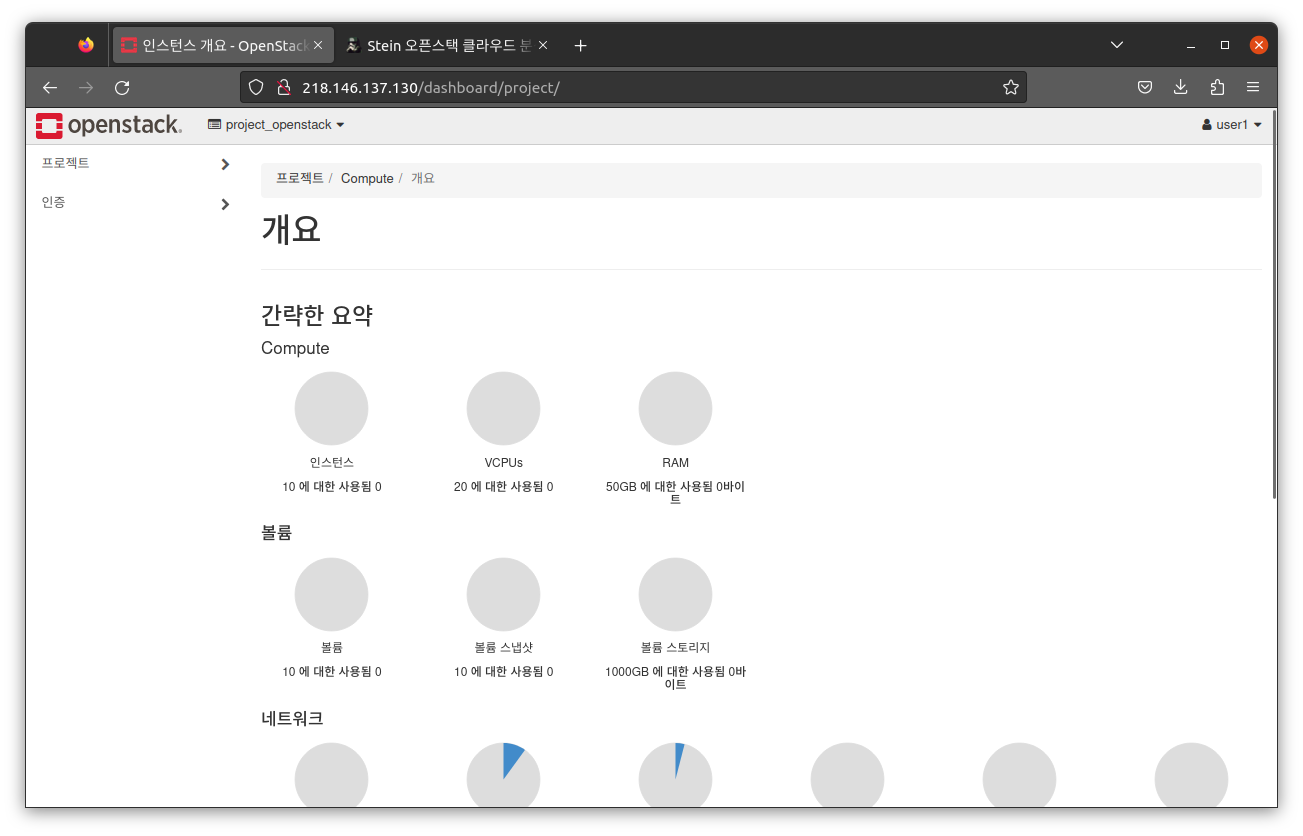This screenshot has height=836, width=1303.
Task: Click the browser forward arrow
Action: point(86,88)
